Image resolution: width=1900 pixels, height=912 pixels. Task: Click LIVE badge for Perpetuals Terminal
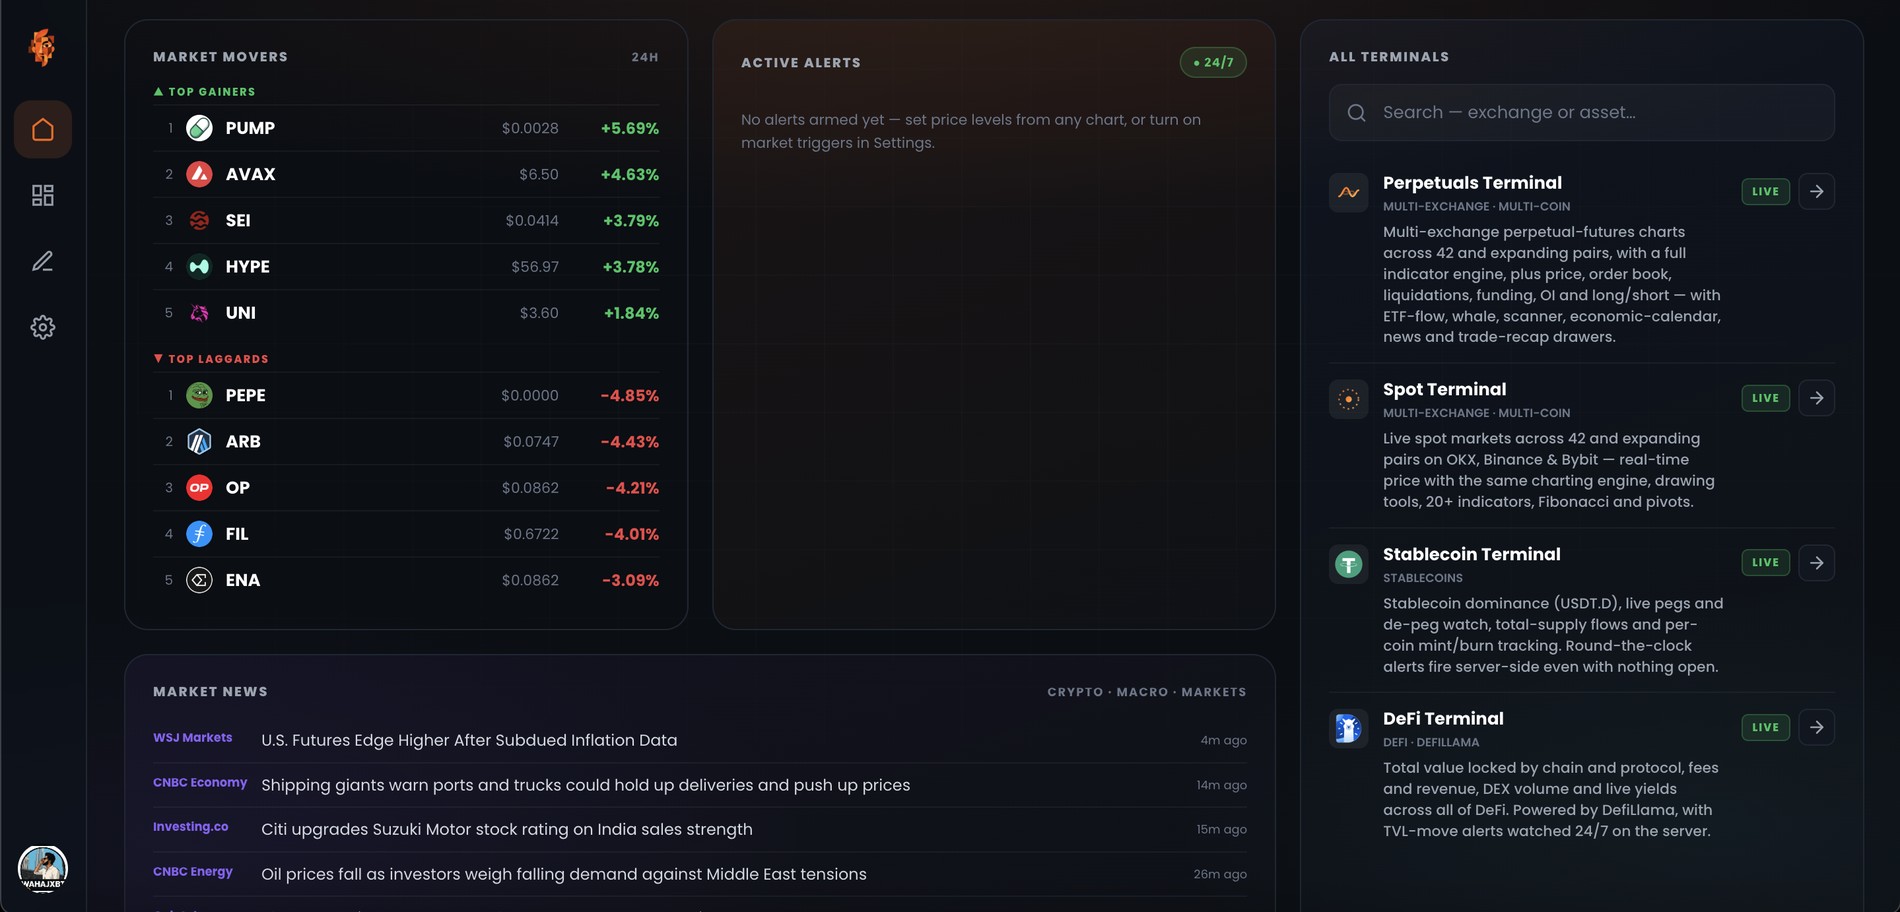point(1766,191)
